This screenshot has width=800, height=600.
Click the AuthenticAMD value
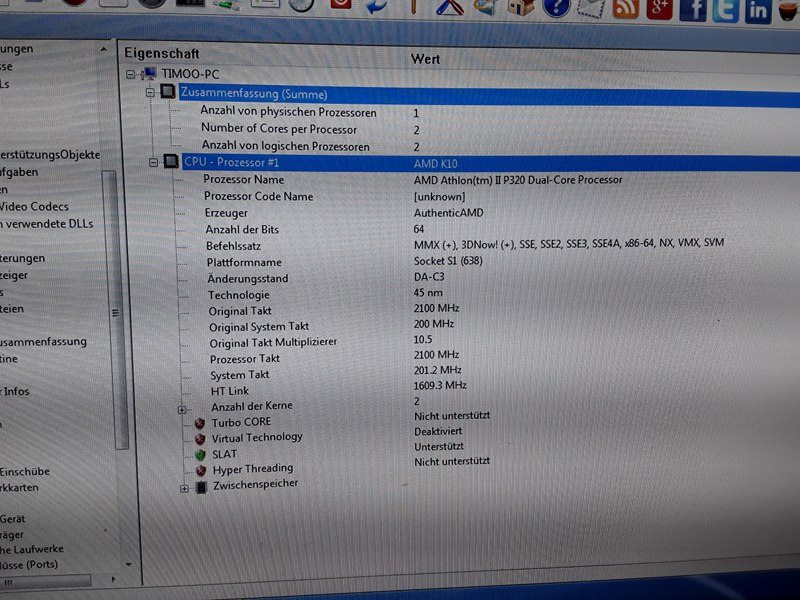point(448,213)
